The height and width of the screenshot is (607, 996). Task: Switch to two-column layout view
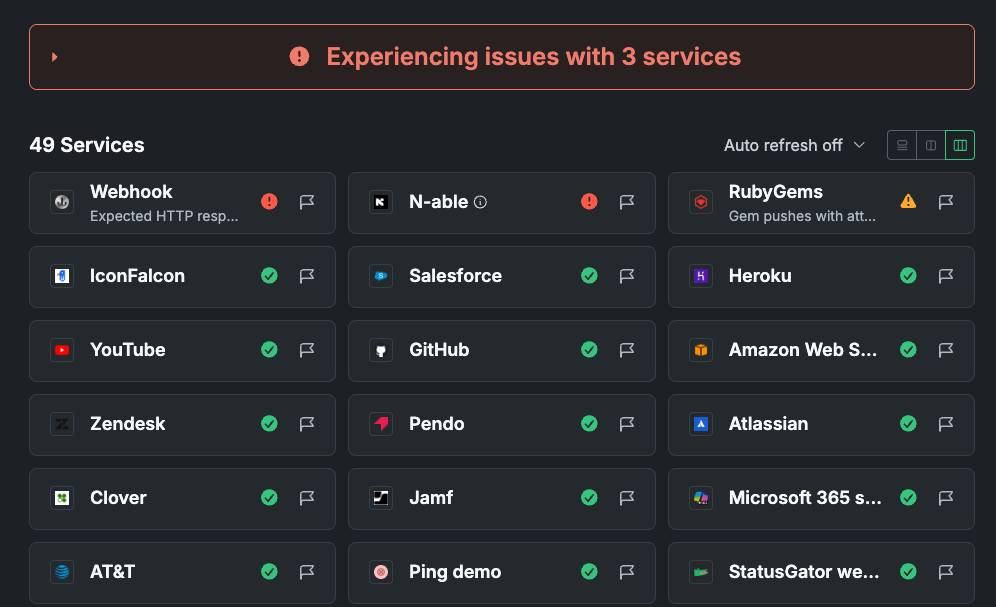(931, 145)
